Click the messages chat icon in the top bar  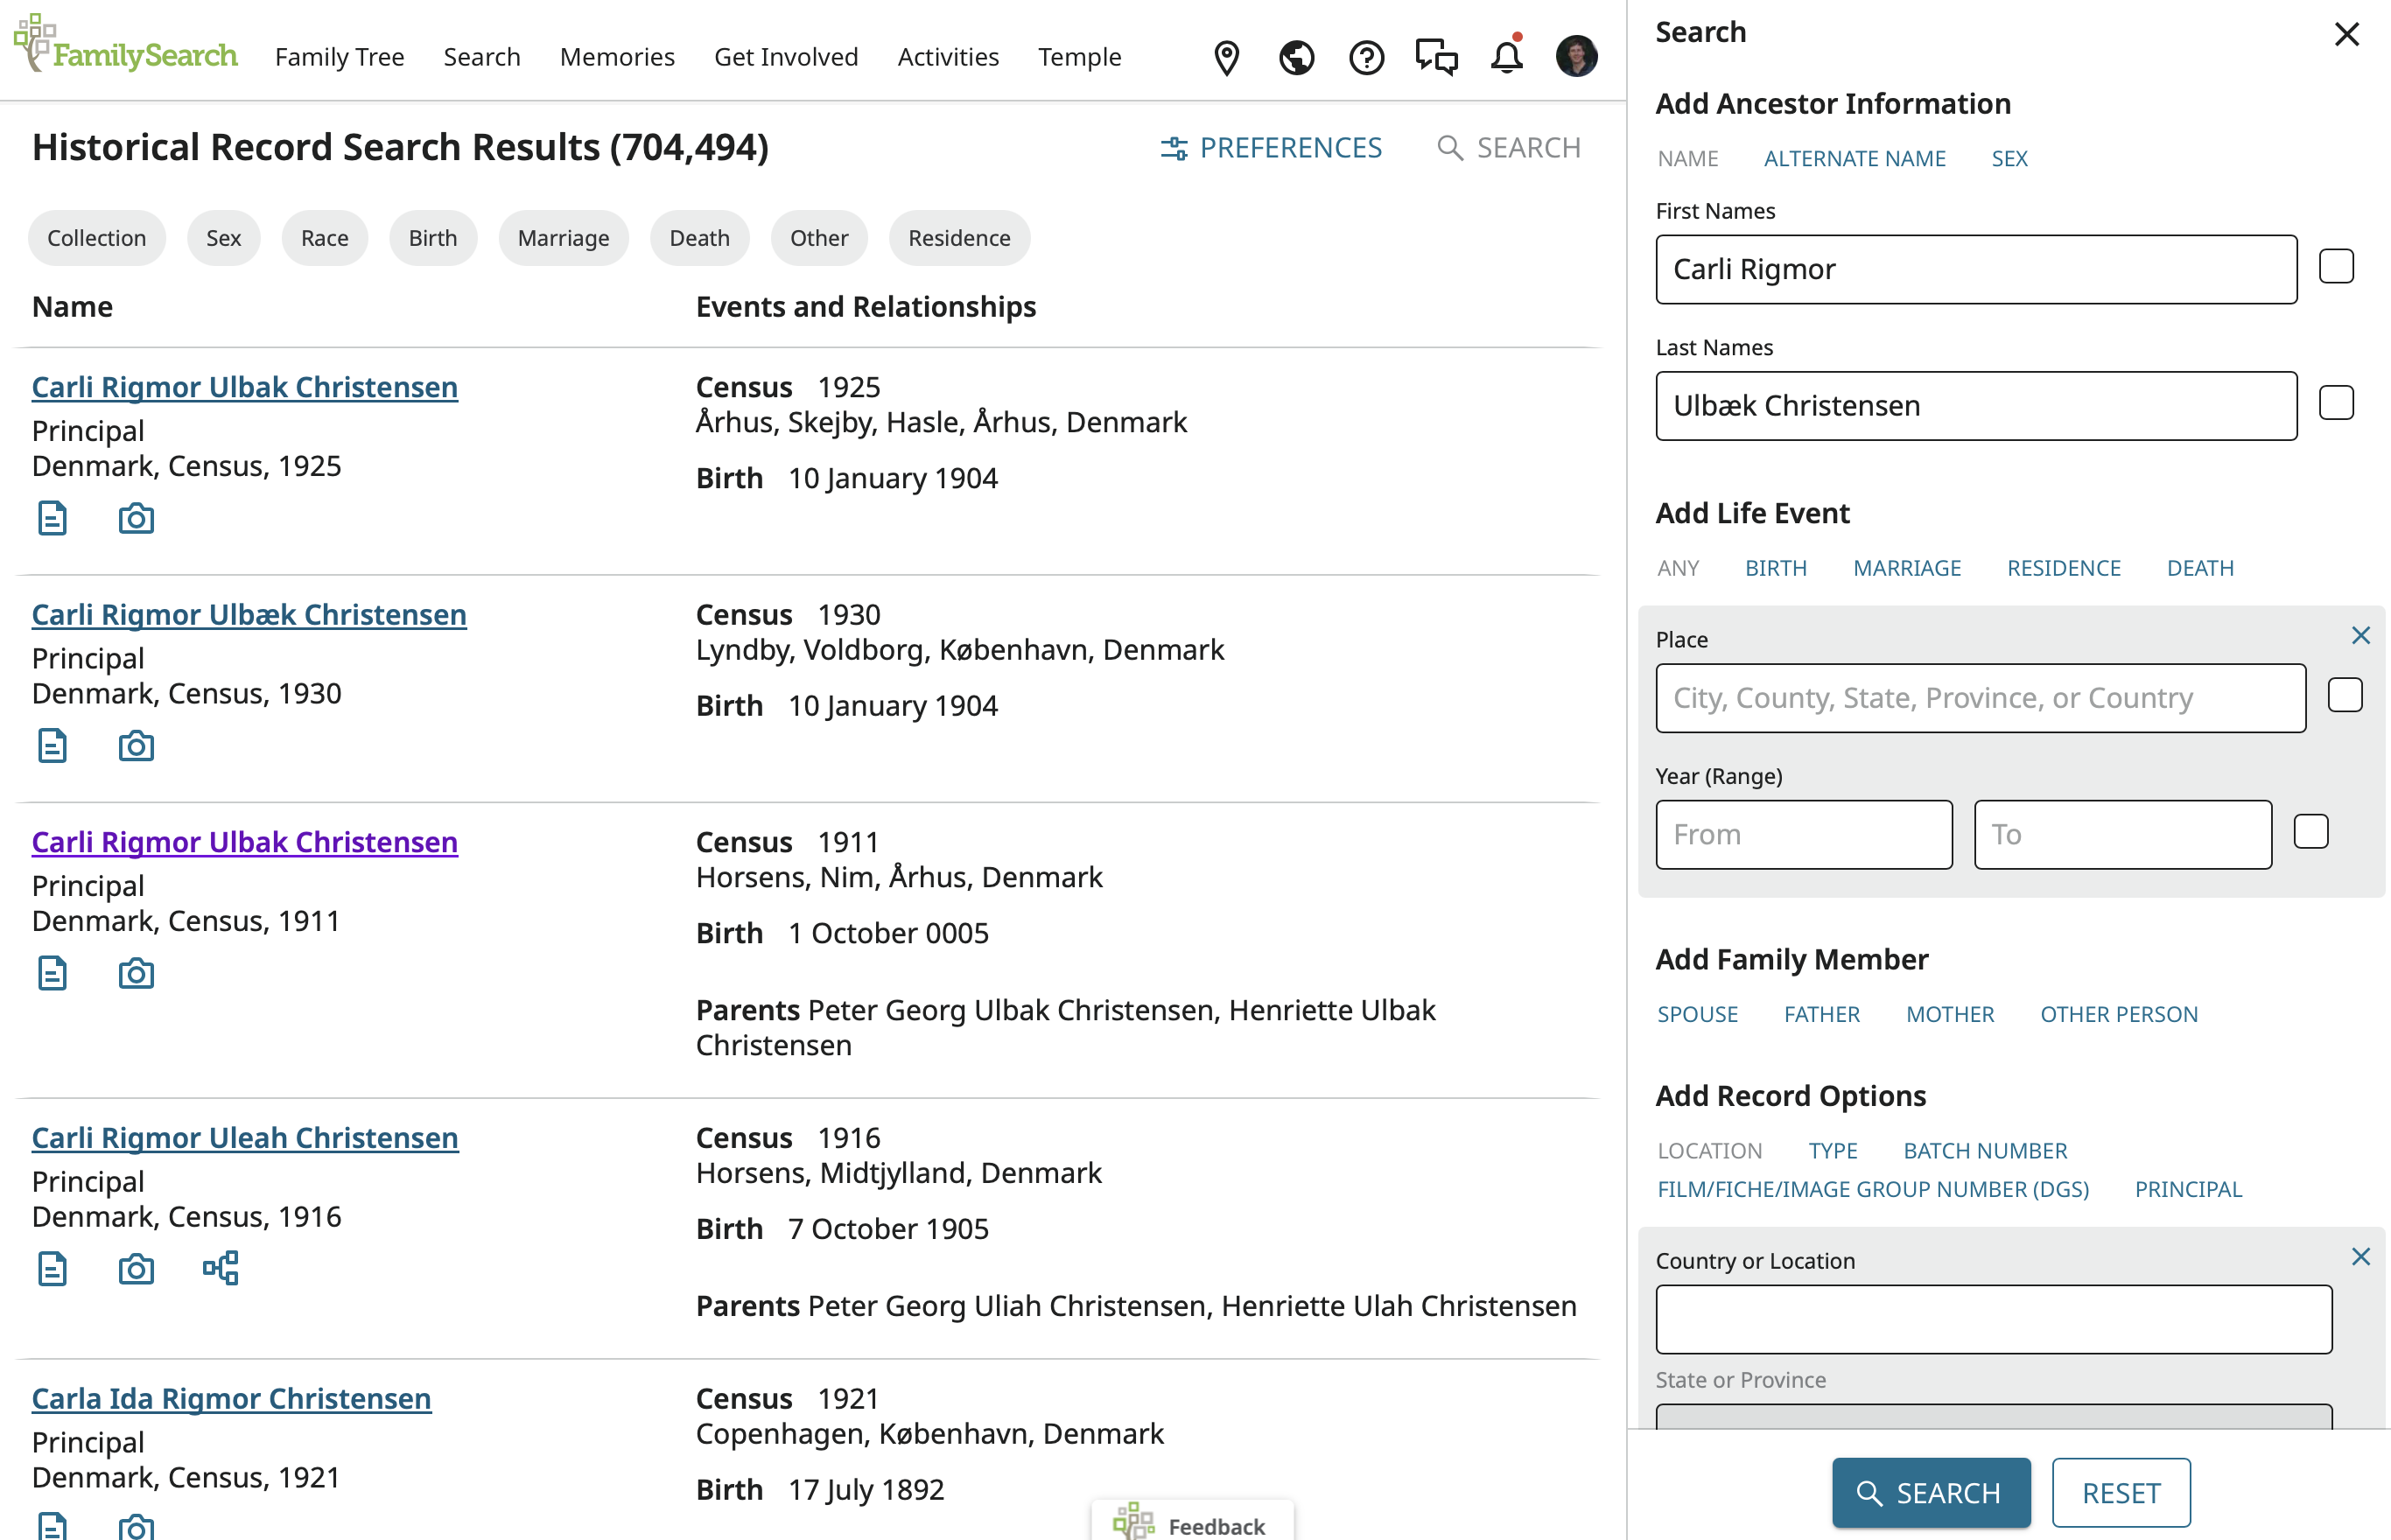pos(1436,56)
